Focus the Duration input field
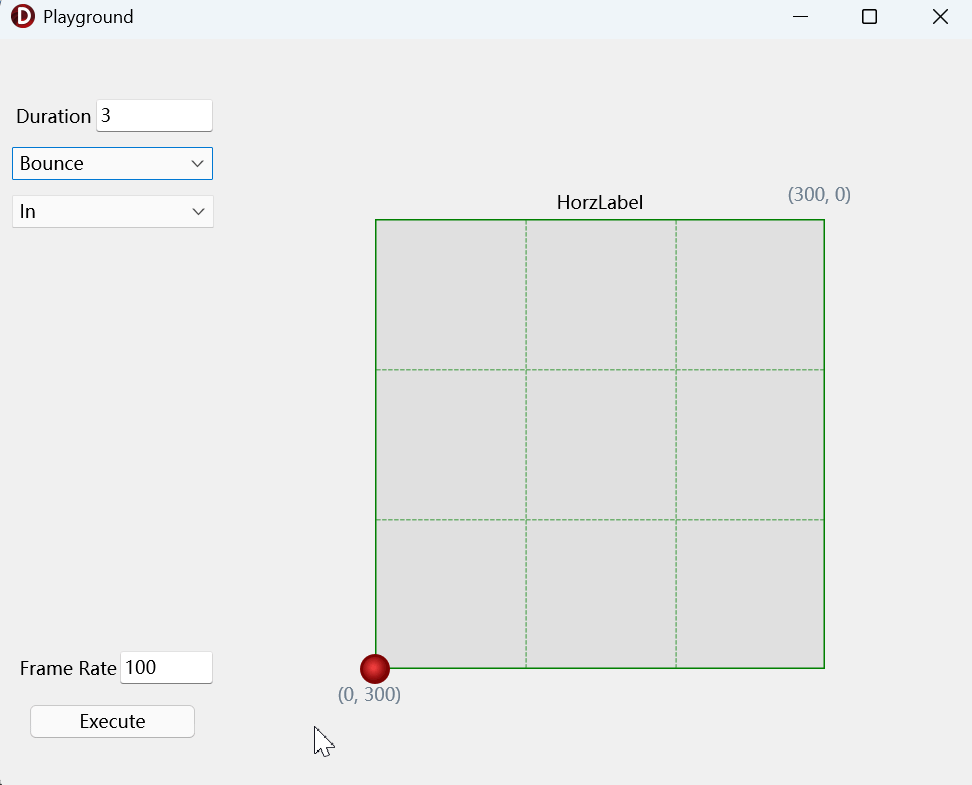This screenshot has width=972, height=785. (154, 115)
